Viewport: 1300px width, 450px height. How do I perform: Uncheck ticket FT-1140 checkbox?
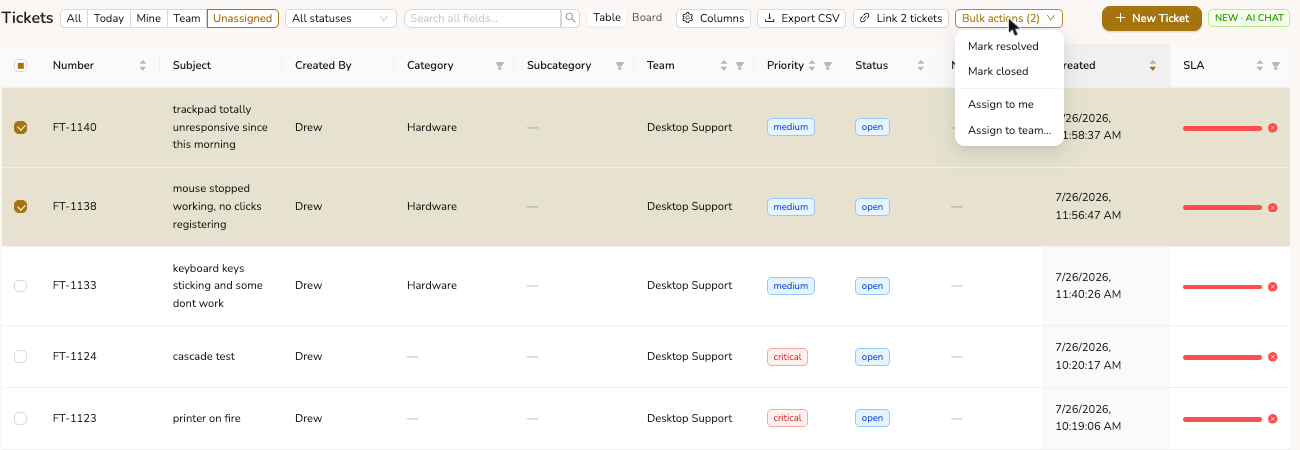point(21,128)
